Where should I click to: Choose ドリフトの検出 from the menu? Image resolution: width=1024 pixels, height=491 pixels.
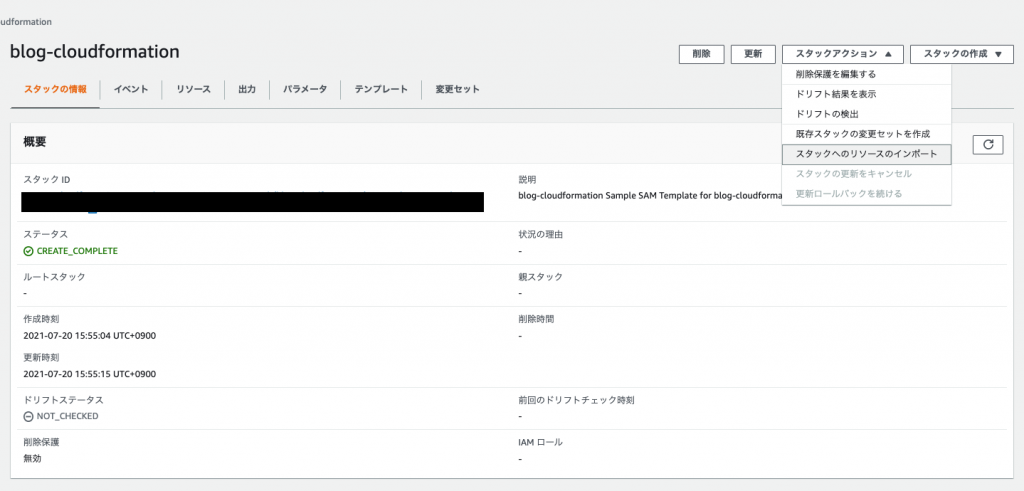pos(827,114)
